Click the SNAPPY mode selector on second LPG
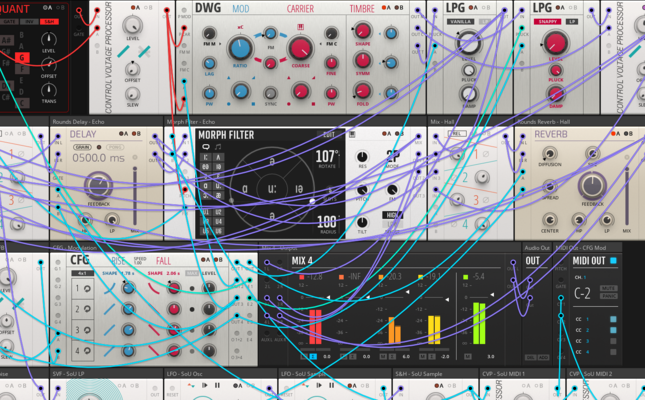 point(548,21)
